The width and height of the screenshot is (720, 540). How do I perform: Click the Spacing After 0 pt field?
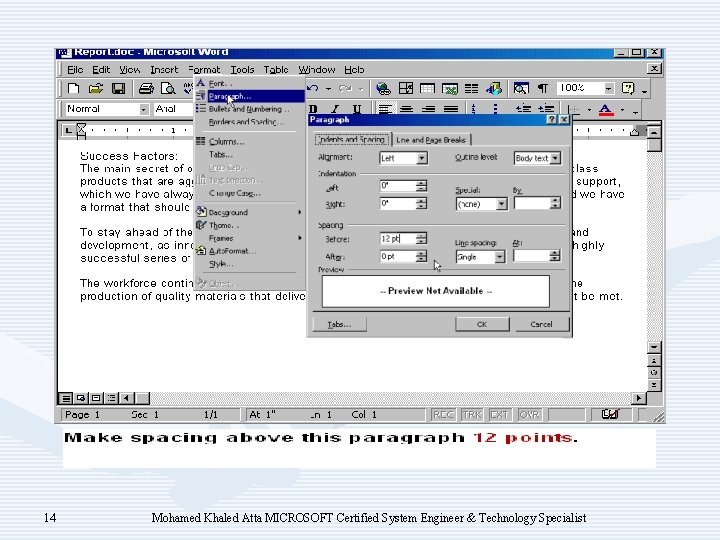[x=398, y=256]
